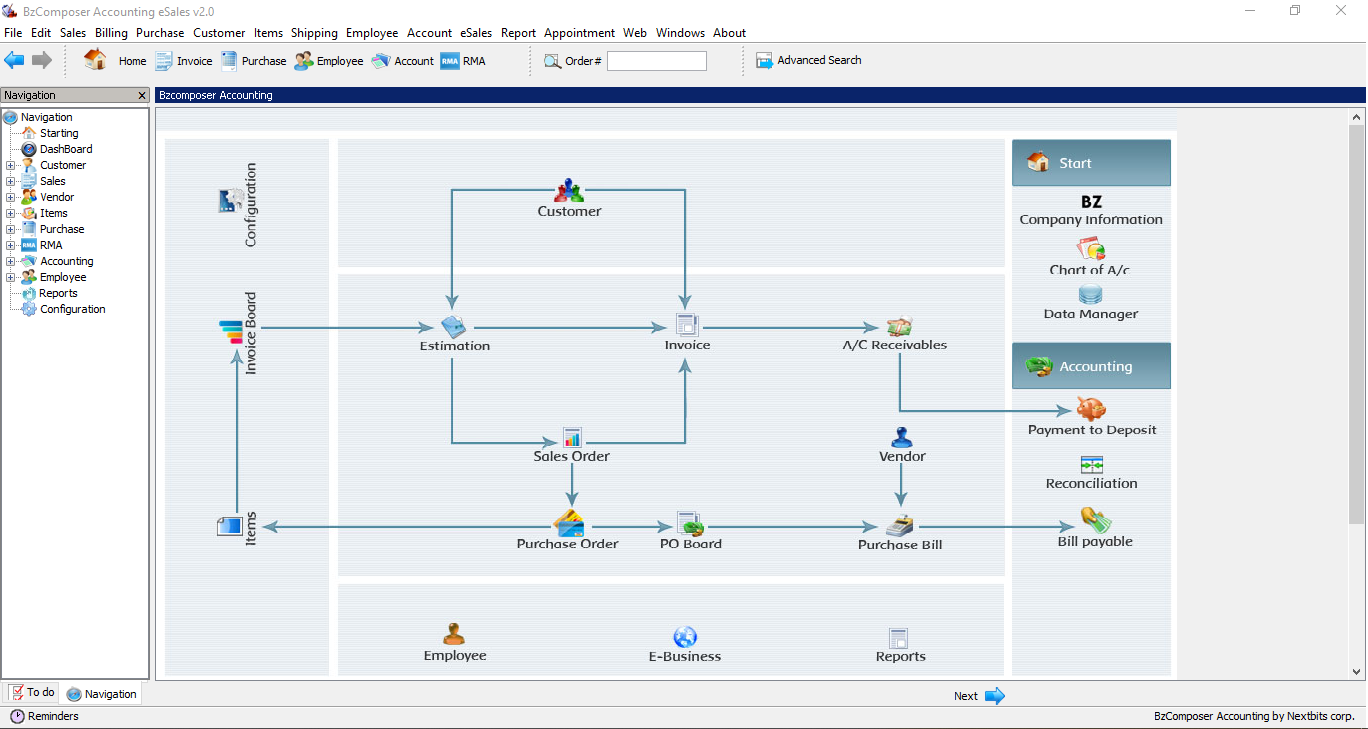The height and width of the screenshot is (729, 1368).
Task: Open the Configuration icon in flowchart
Action: click(231, 201)
